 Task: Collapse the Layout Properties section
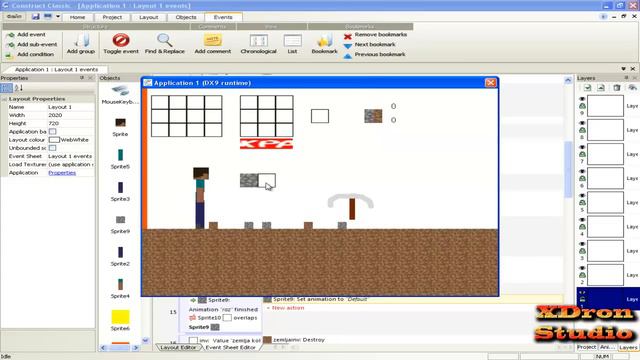click(x=4, y=99)
